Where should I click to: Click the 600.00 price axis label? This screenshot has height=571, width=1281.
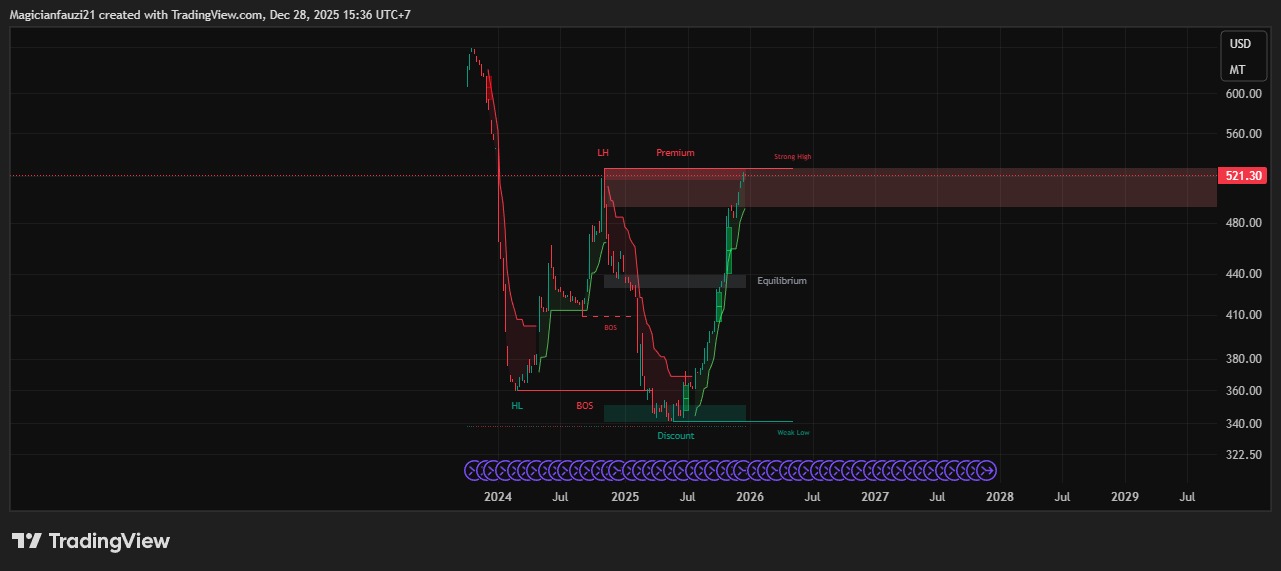[1242, 94]
